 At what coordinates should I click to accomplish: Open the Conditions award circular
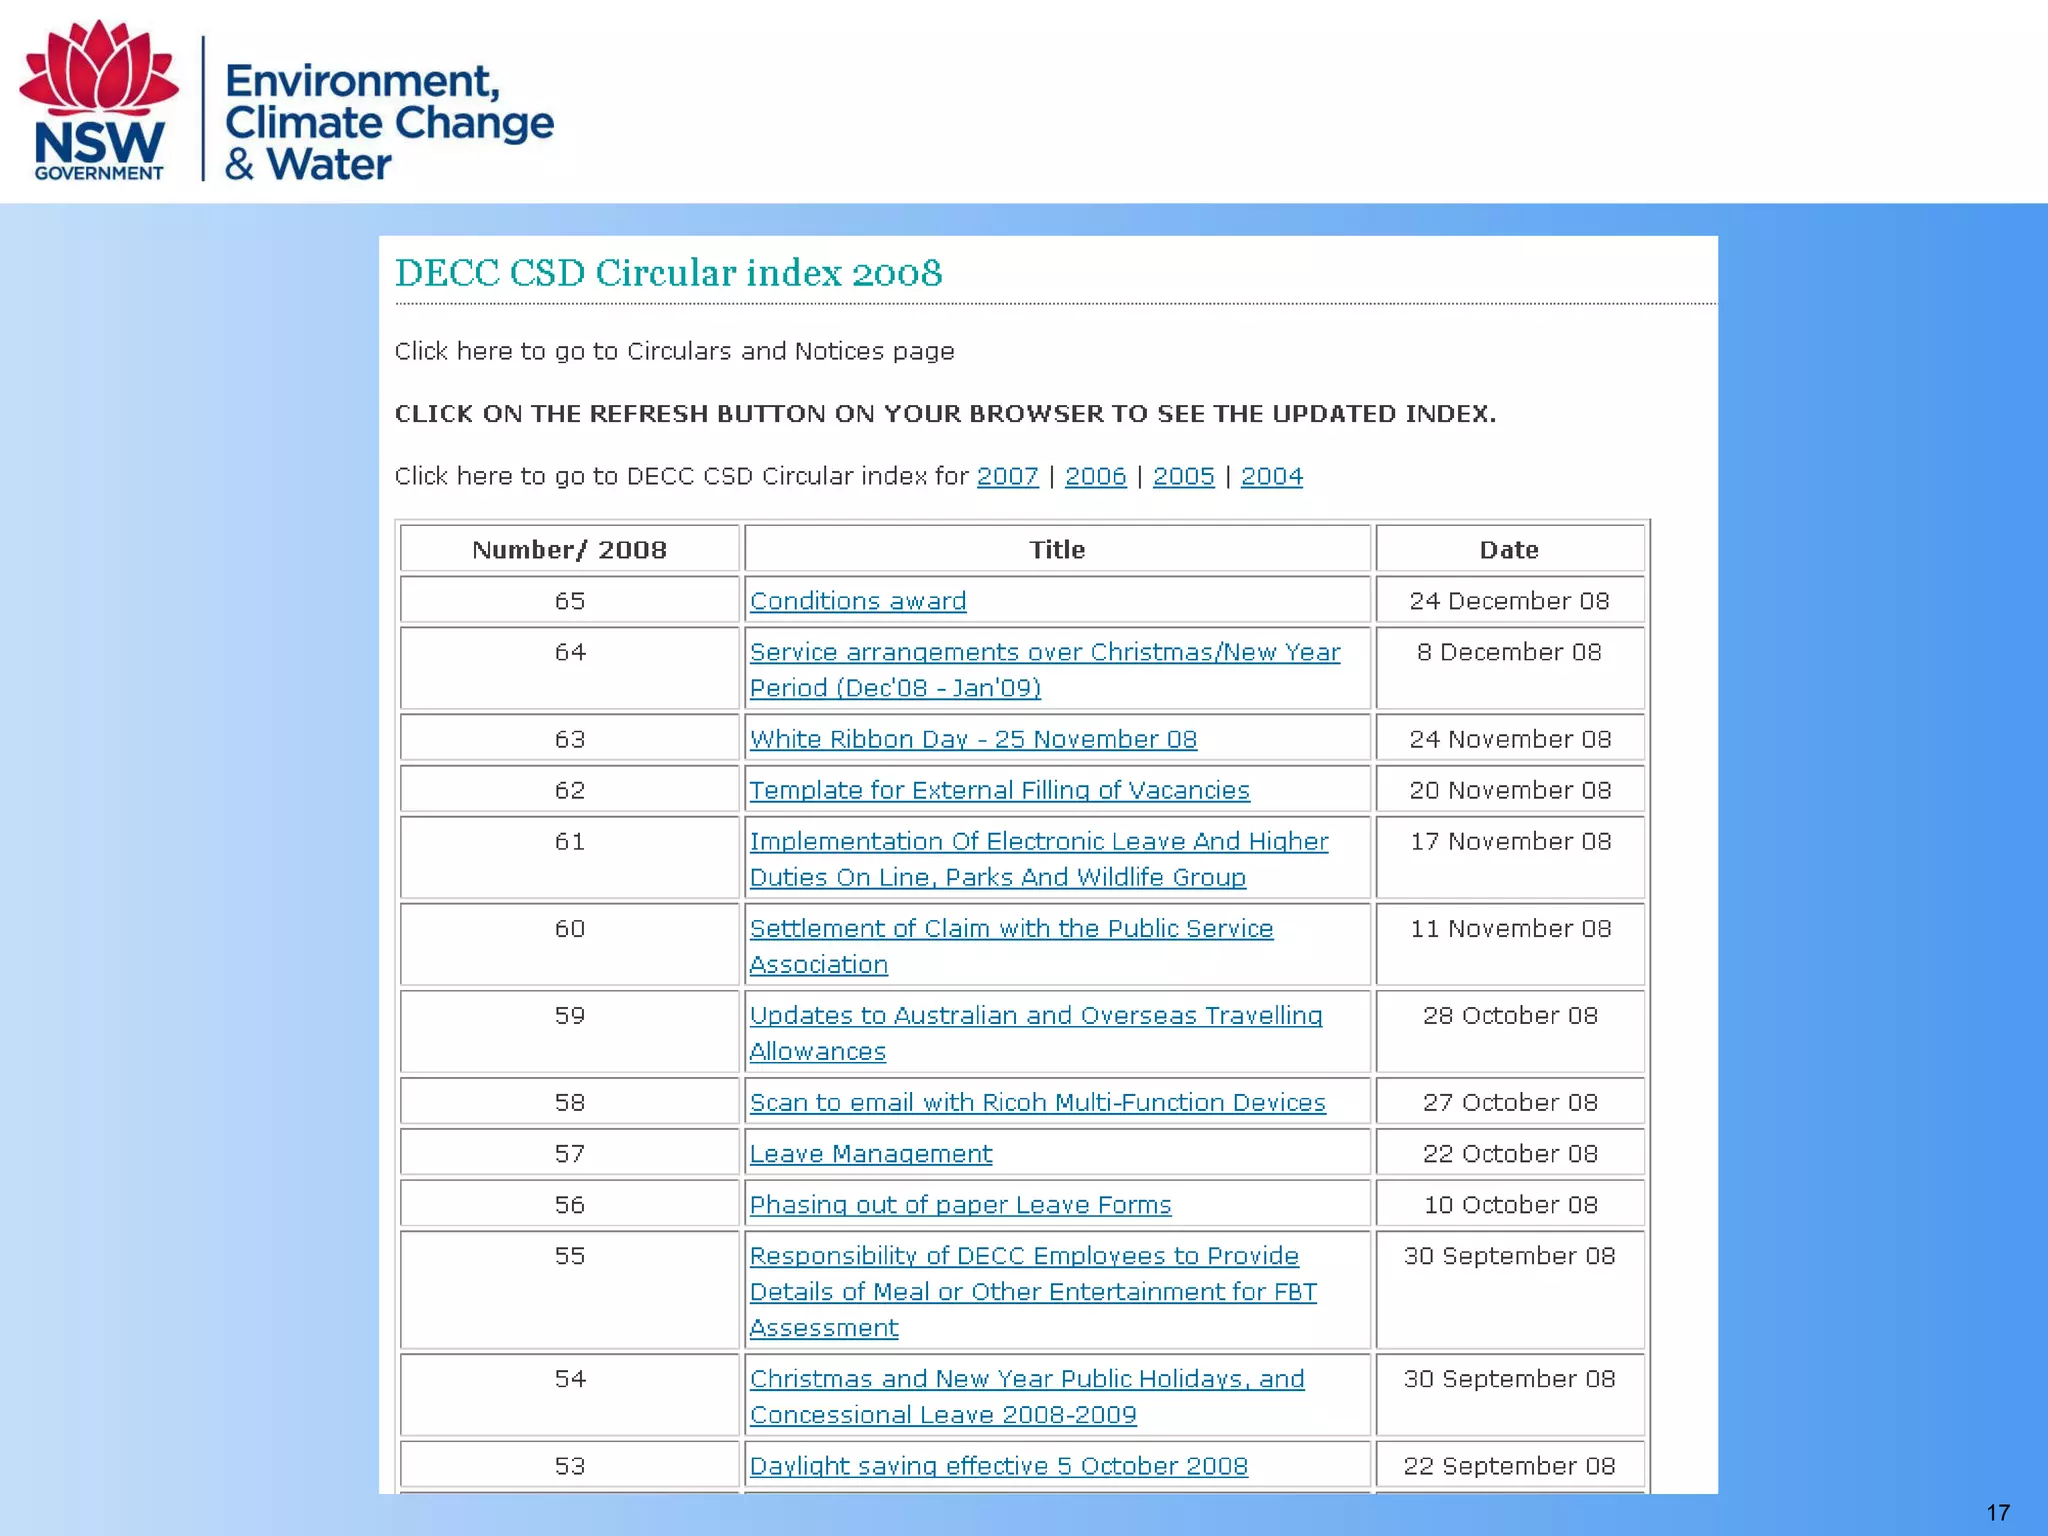click(857, 601)
